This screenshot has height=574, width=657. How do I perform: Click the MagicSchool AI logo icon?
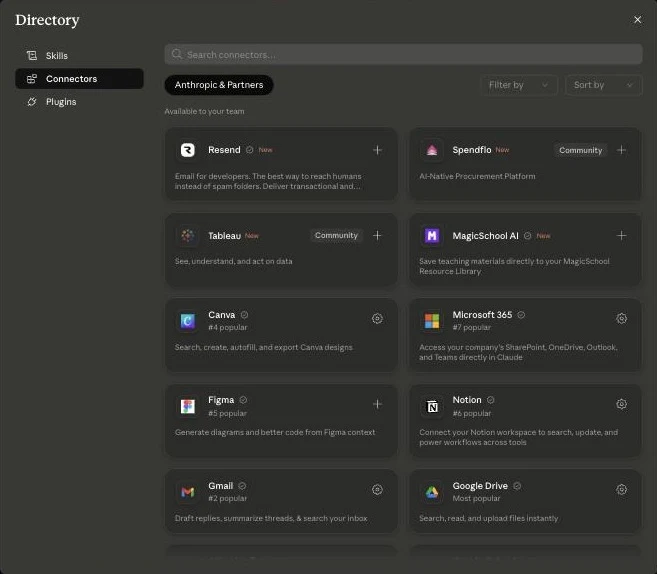point(432,235)
